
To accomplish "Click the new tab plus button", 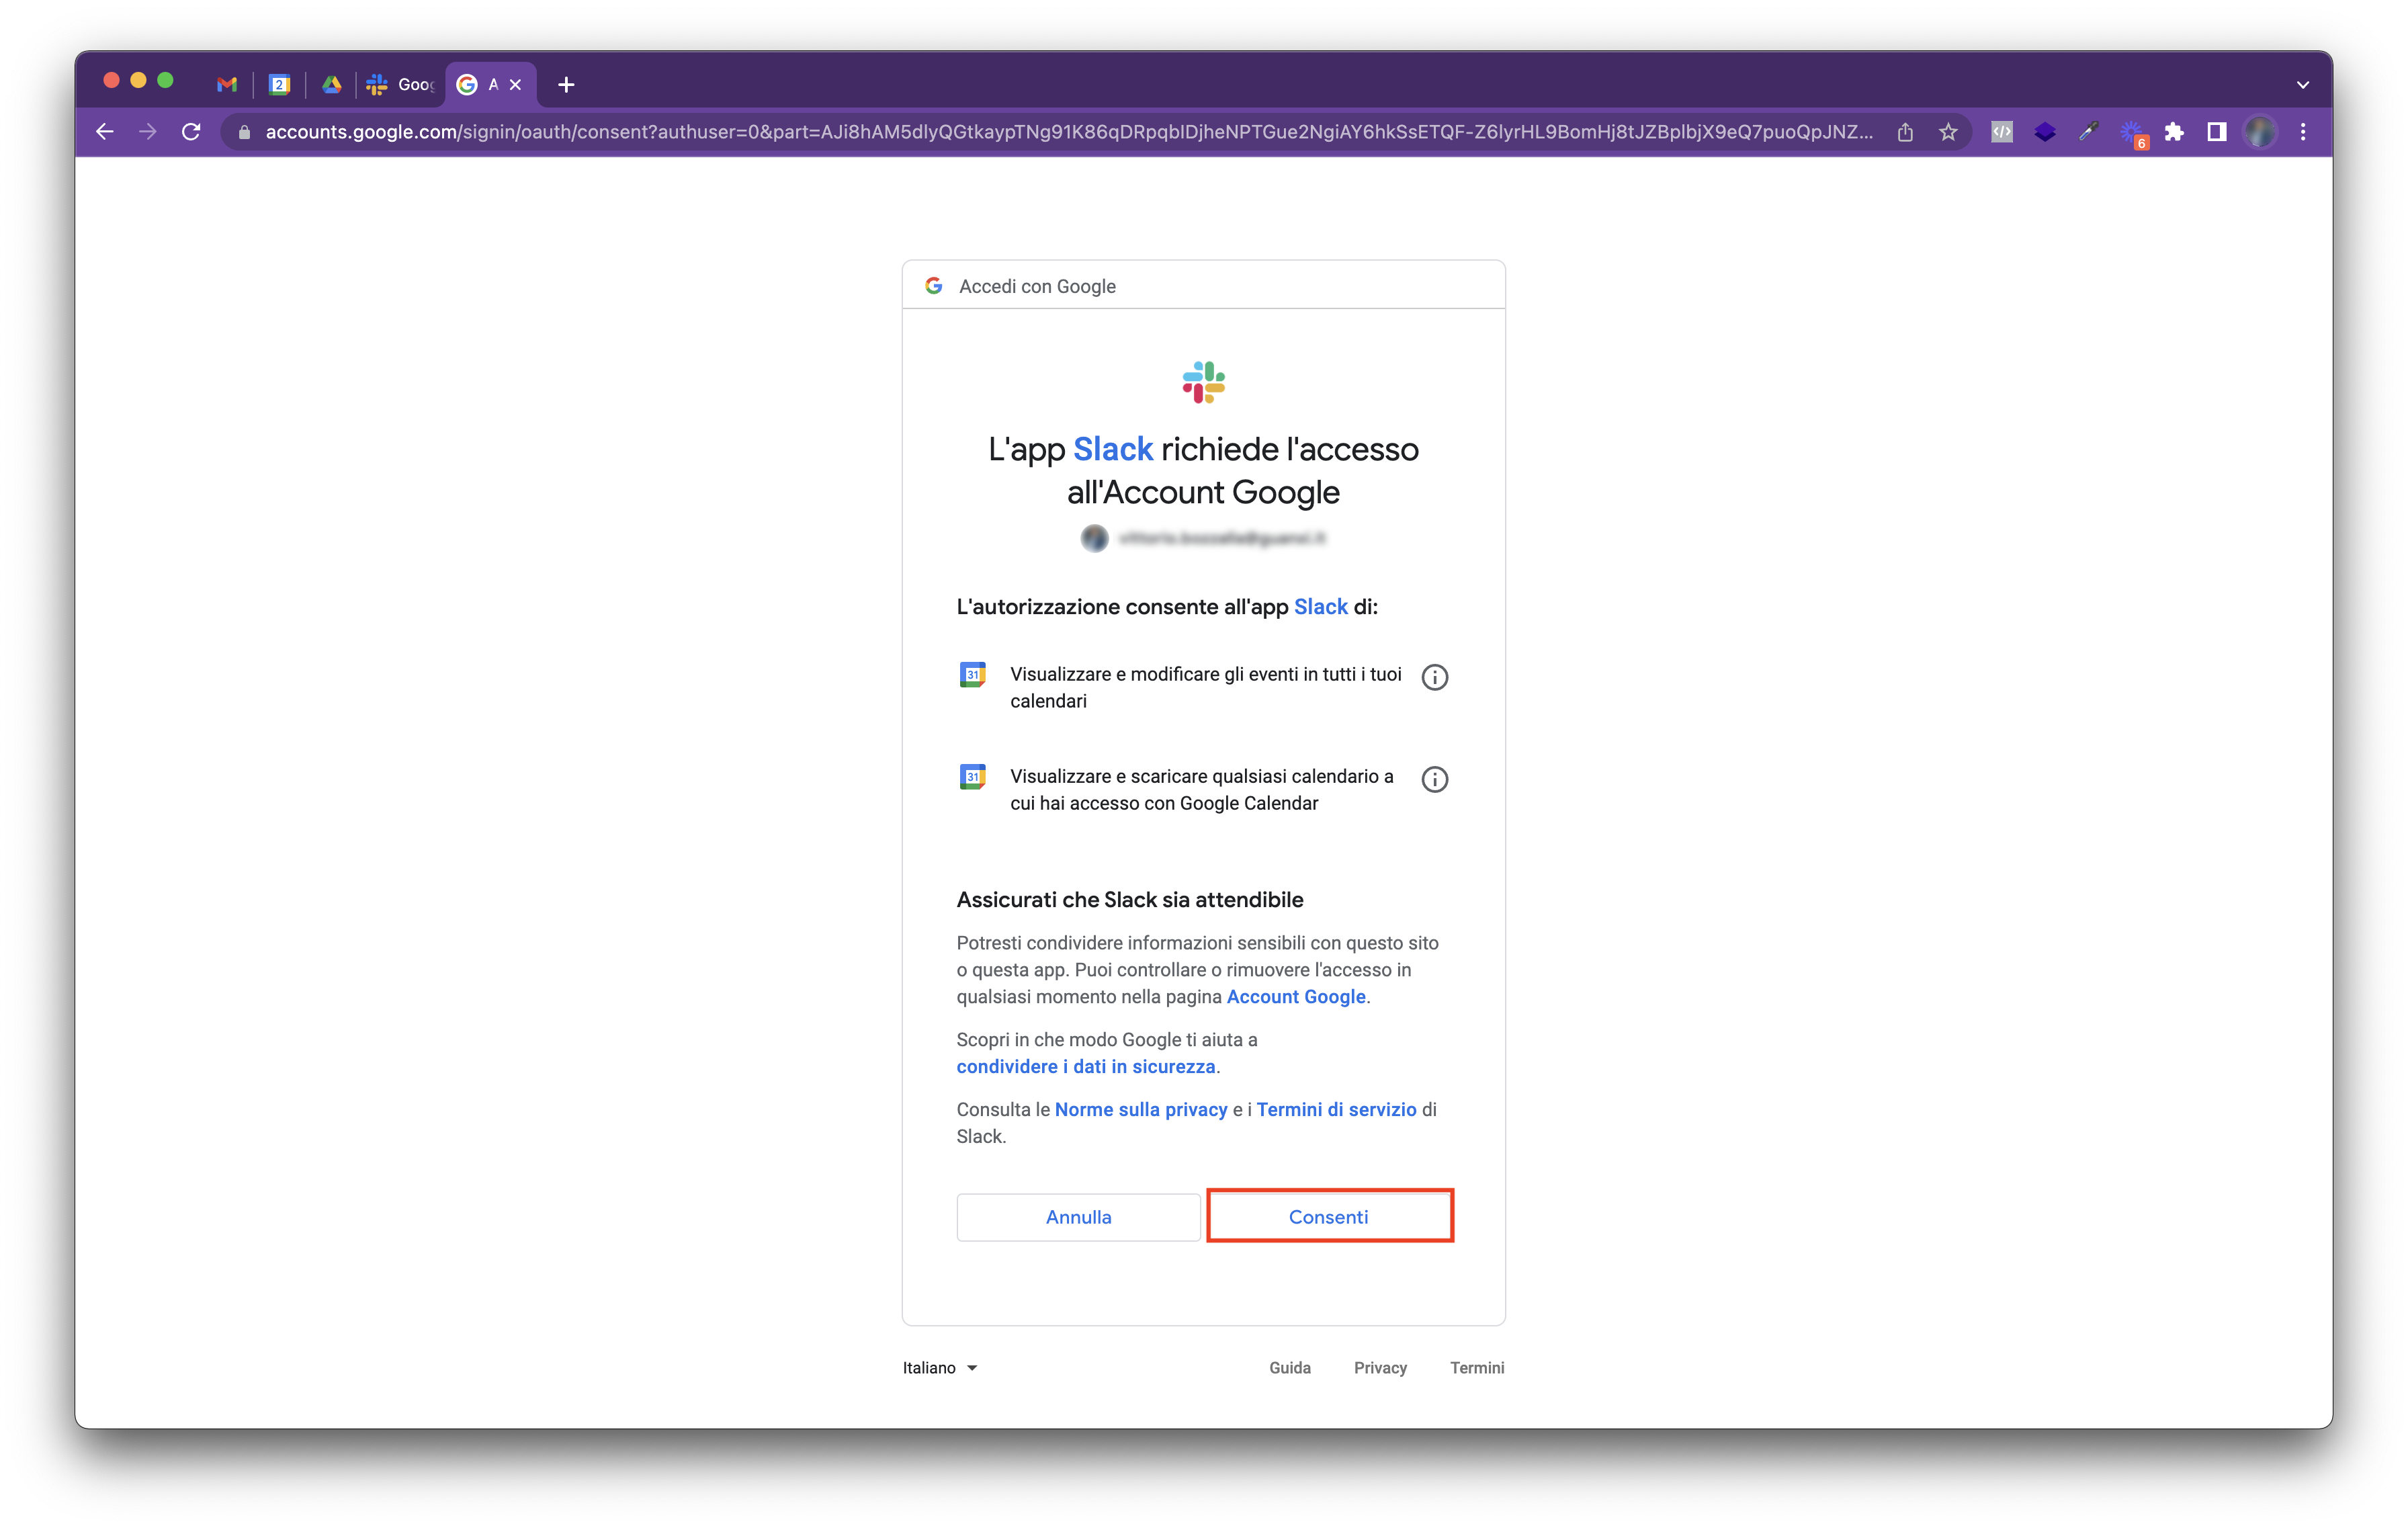I will click(x=566, y=85).
